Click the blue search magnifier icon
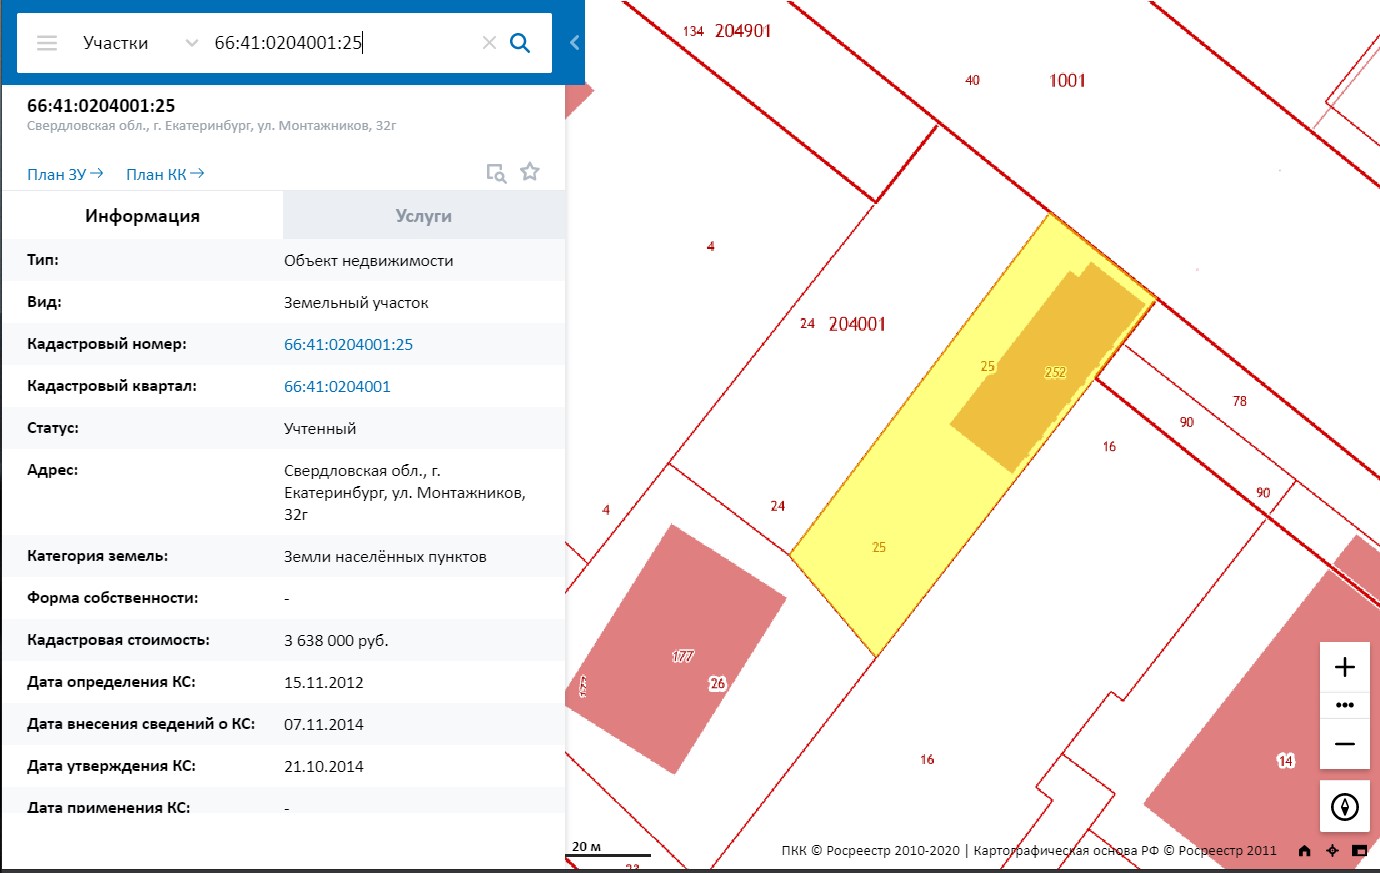This screenshot has height=873, width=1380. pos(520,43)
